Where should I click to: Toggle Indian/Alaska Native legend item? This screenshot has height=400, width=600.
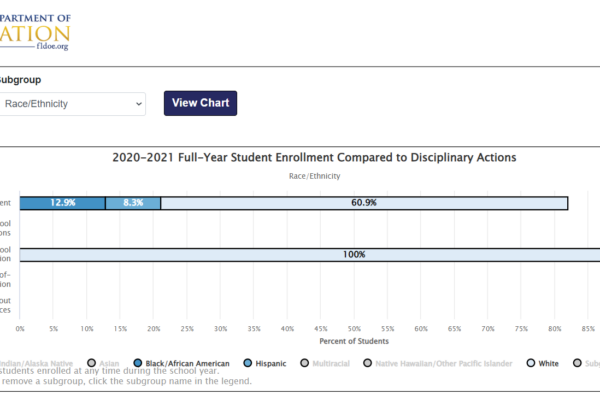pos(36,363)
